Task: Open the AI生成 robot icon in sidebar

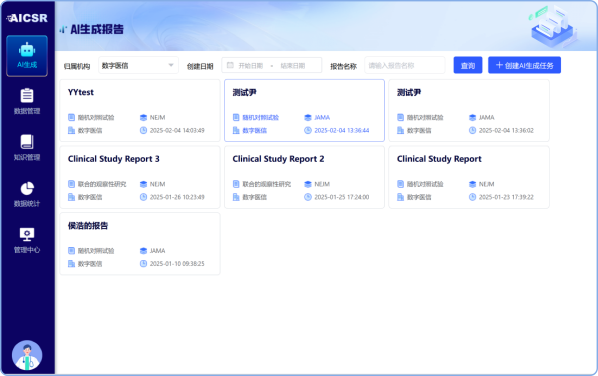Action: point(27,50)
